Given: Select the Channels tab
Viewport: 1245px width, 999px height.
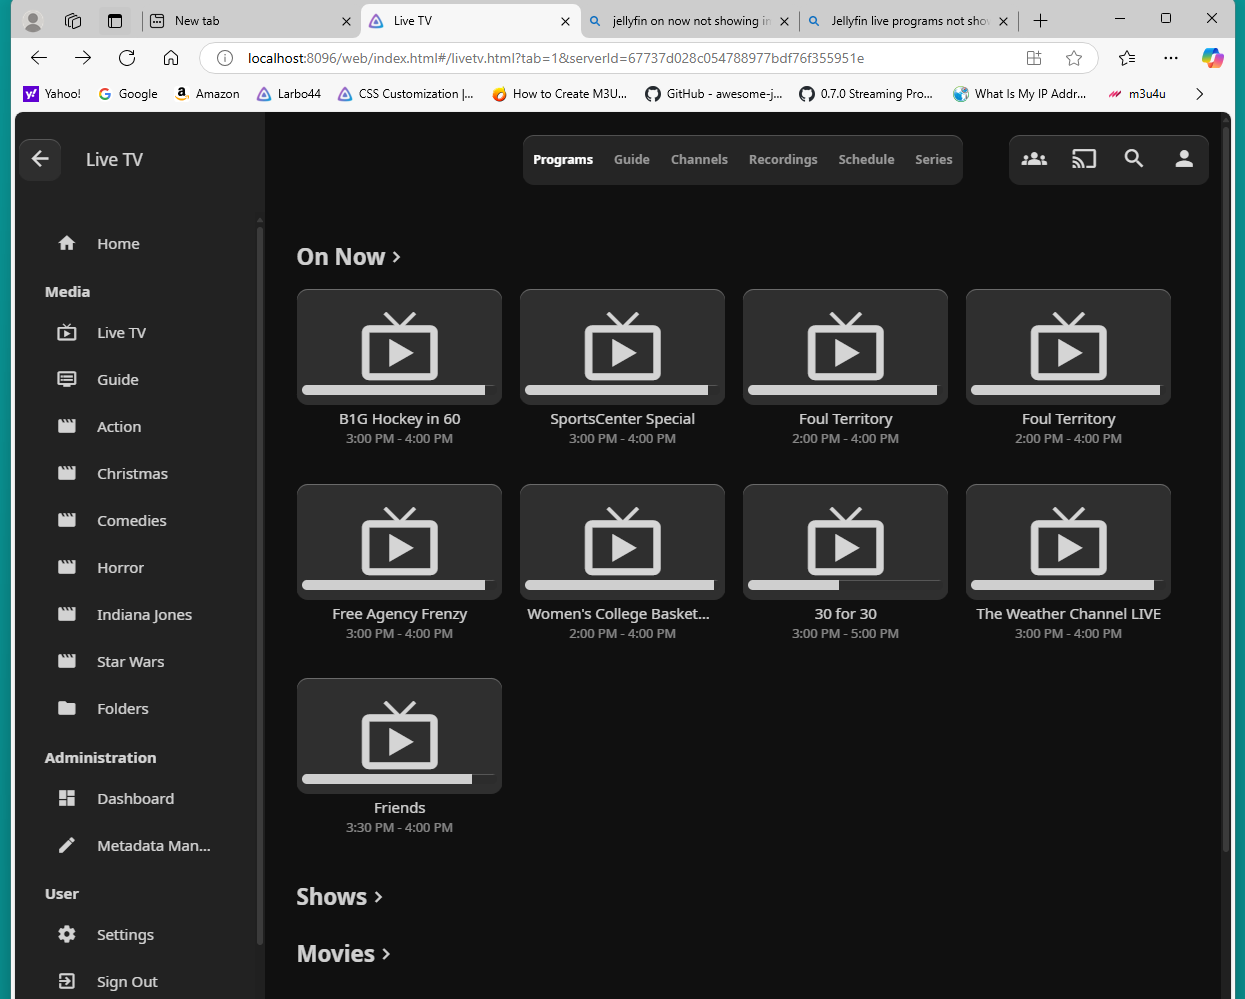Looking at the screenshot, I should [699, 160].
